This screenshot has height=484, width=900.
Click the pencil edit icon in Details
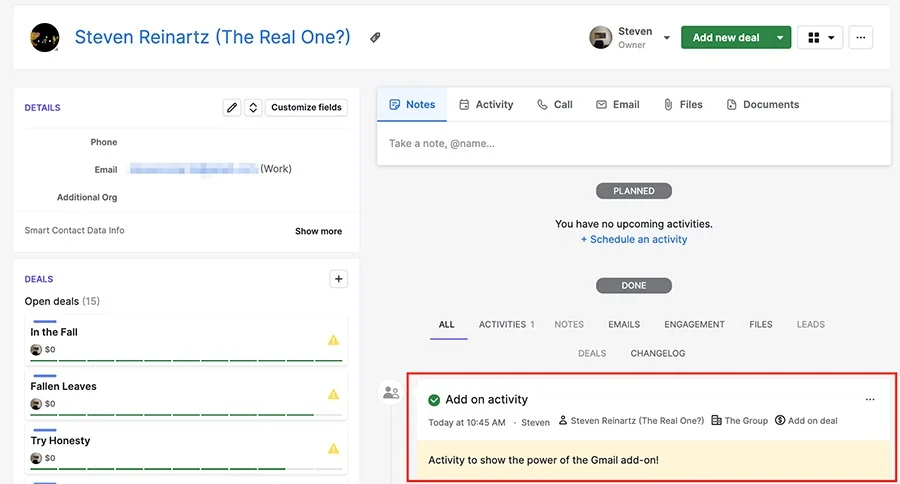point(232,107)
